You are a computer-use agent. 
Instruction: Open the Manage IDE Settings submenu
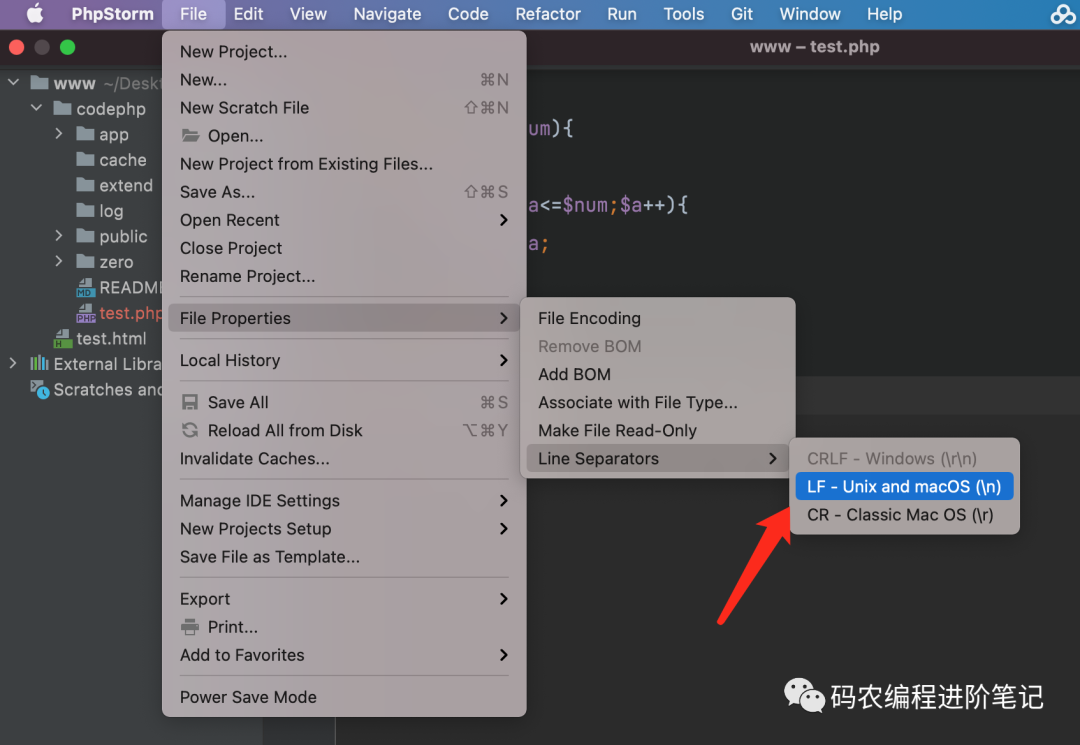point(344,501)
